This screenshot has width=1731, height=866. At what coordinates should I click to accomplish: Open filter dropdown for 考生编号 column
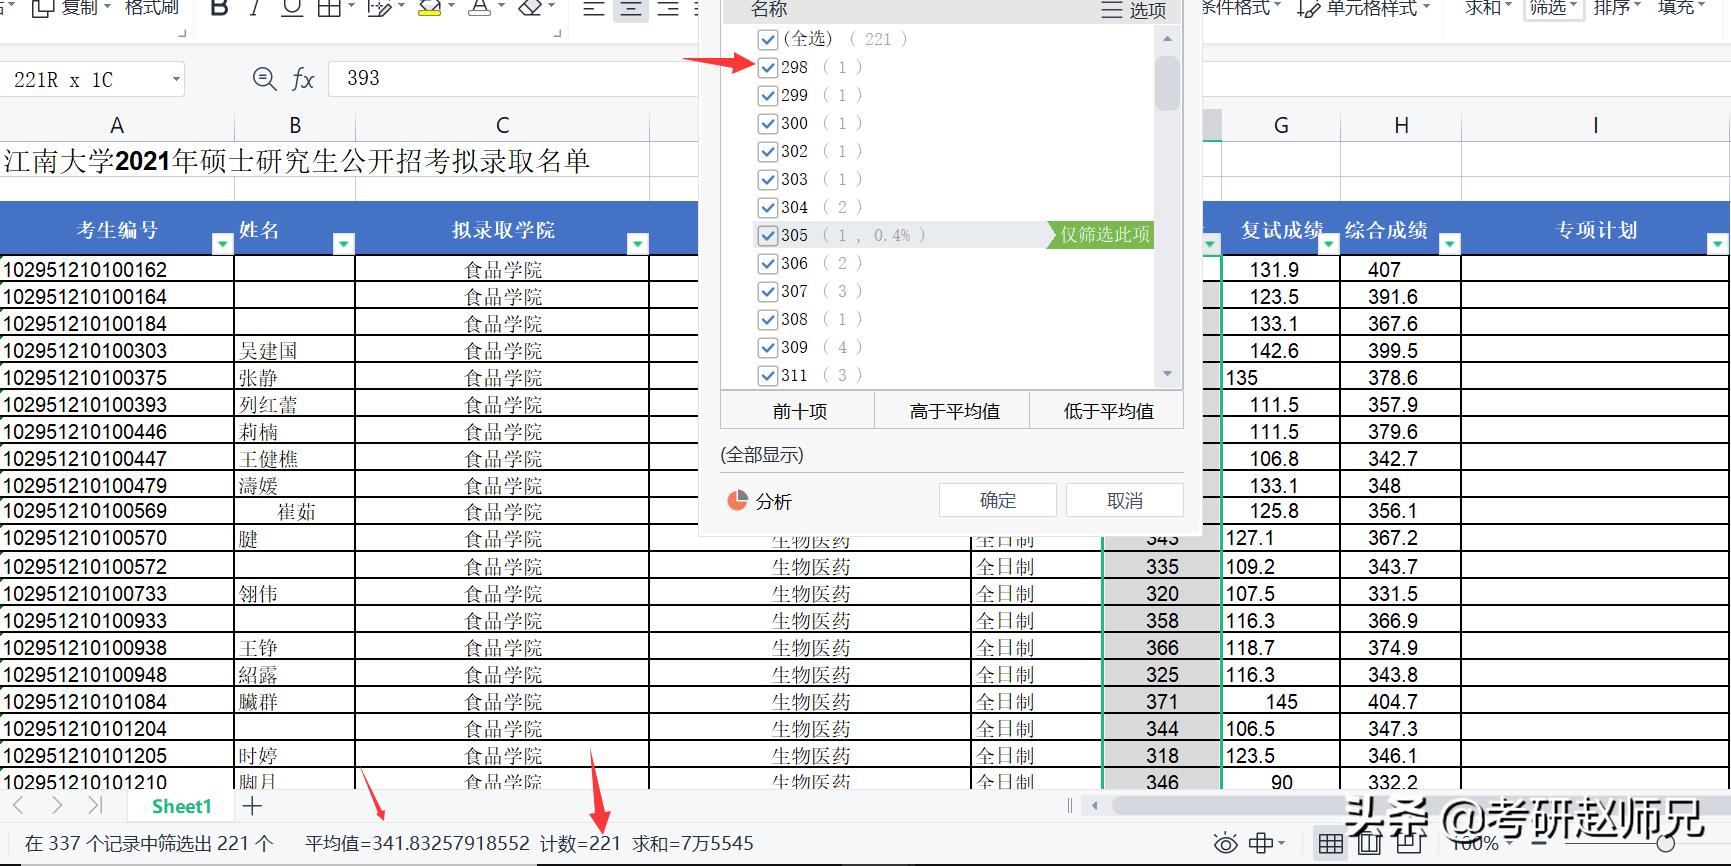click(x=221, y=243)
